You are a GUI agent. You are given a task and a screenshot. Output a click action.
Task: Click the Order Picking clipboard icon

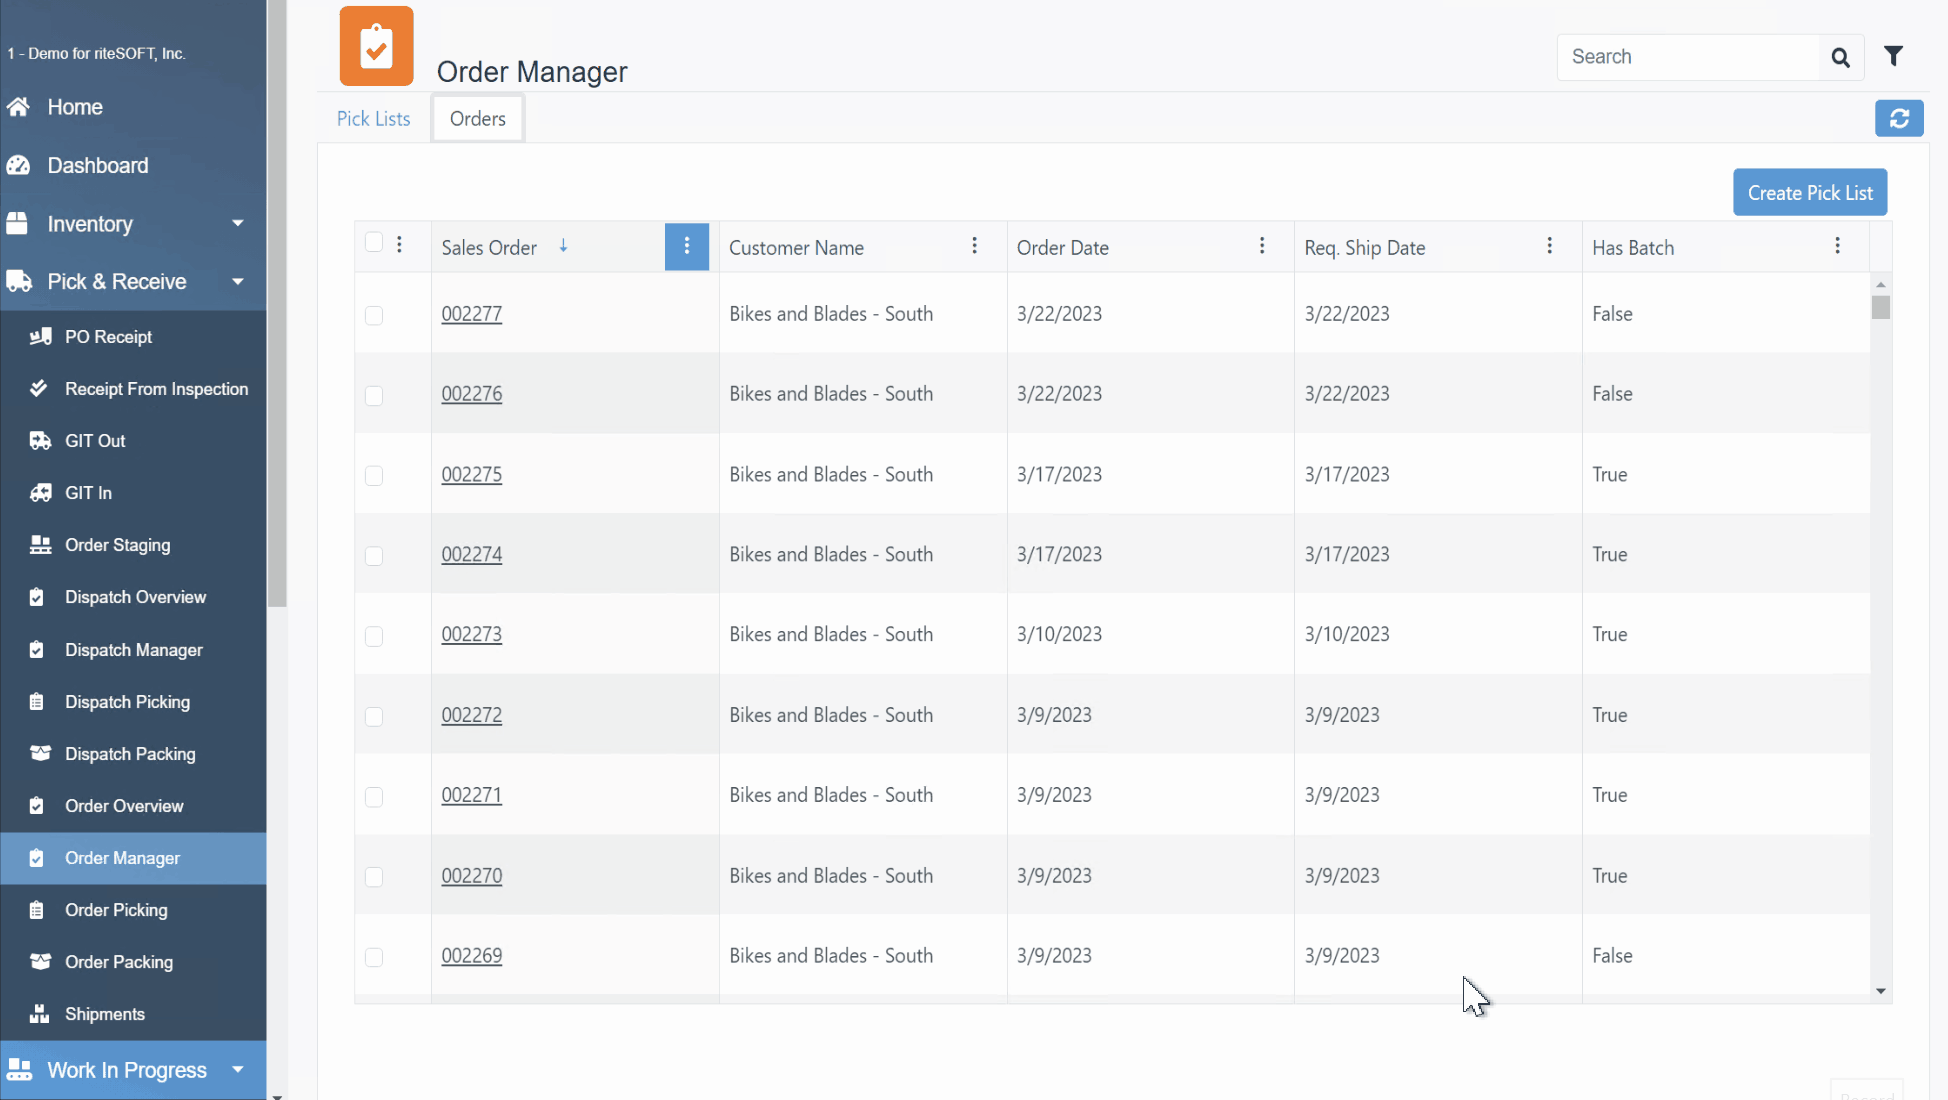click(37, 910)
